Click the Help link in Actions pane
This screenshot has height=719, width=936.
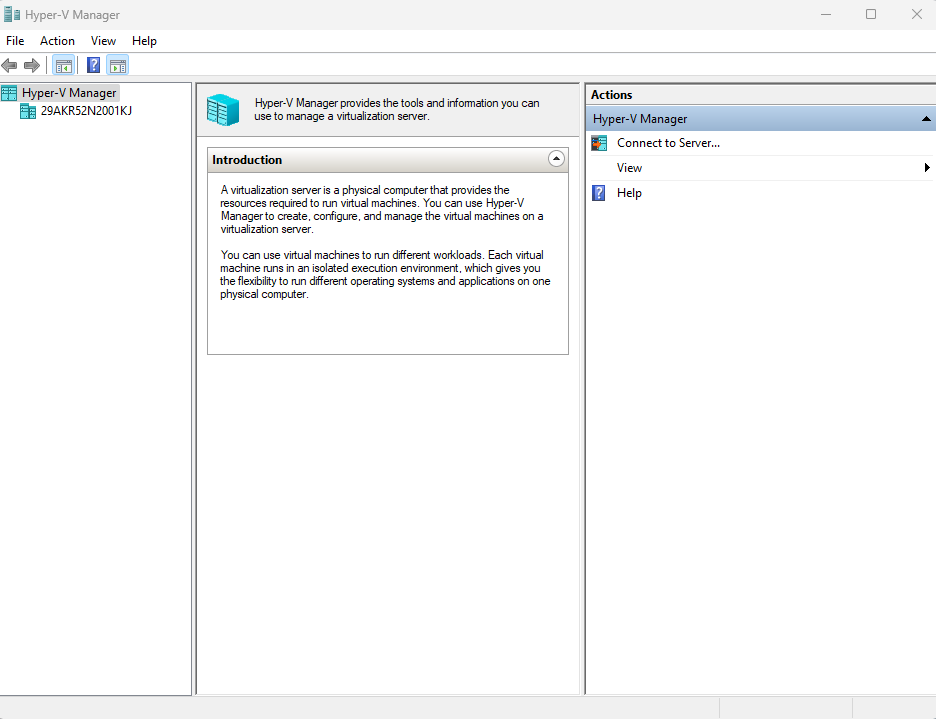point(629,193)
